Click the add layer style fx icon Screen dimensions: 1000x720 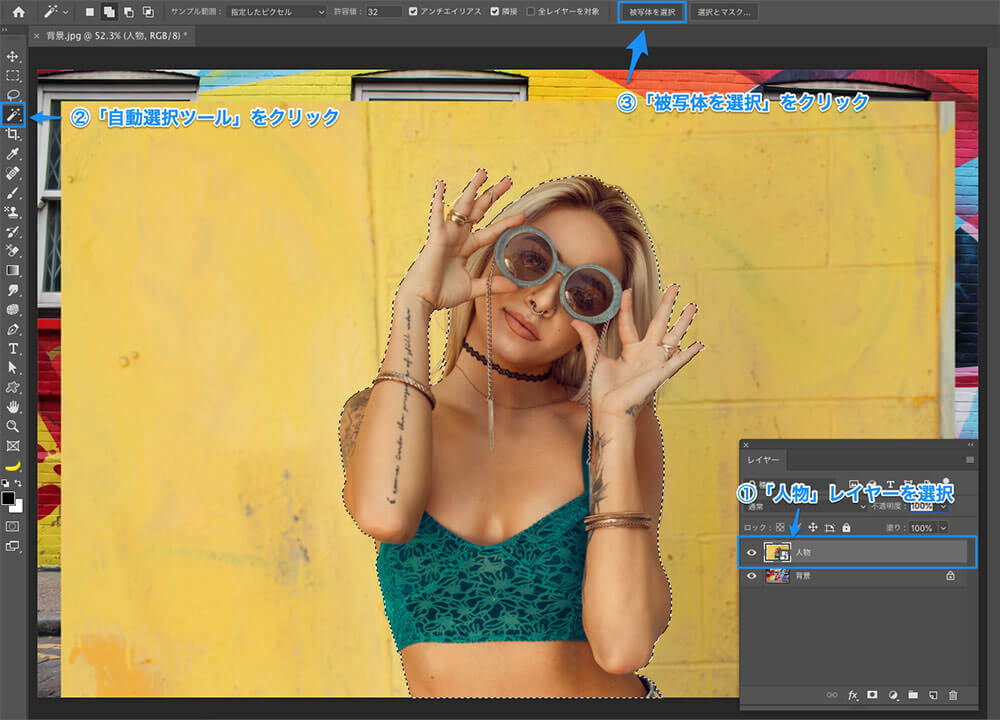pyautogui.click(x=853, y=695)
